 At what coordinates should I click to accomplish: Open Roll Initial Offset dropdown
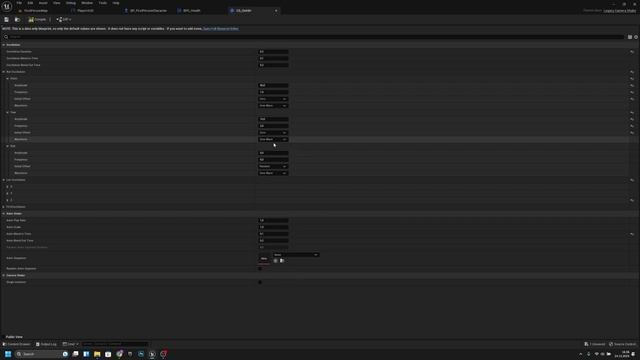coord(273,167)
